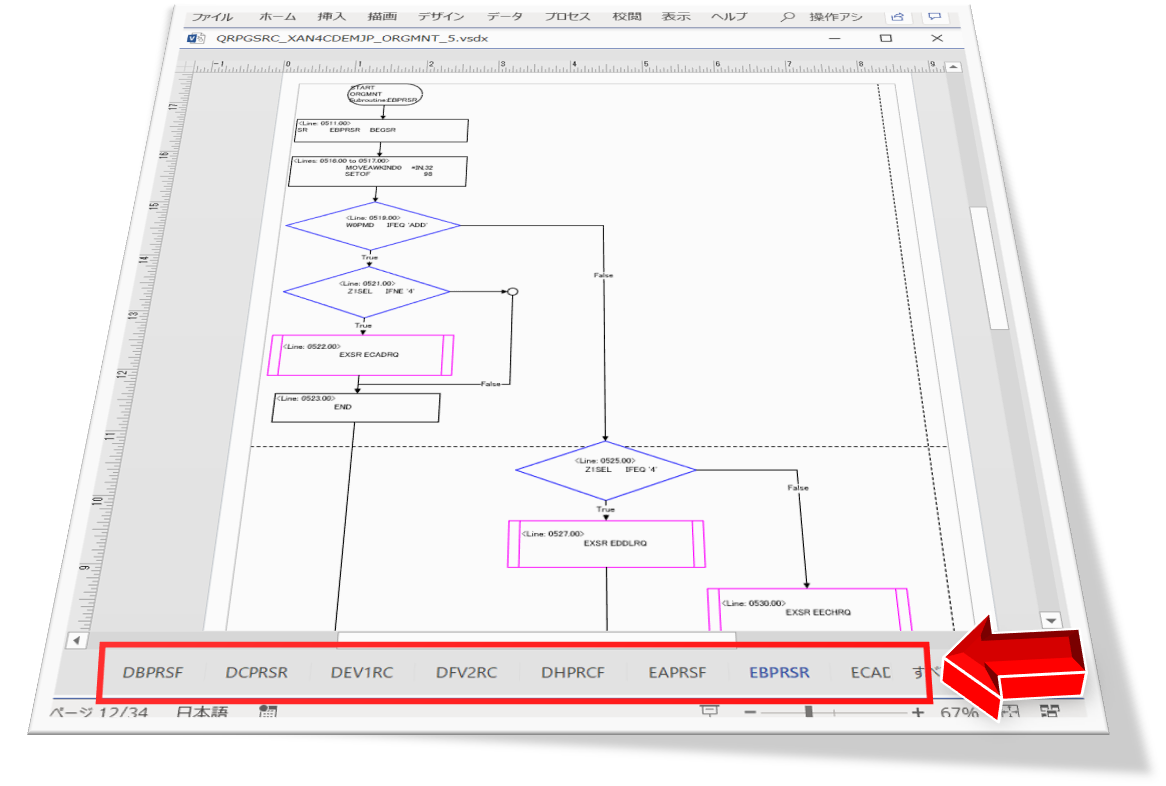This screenshot has width=1166, height=786.
Task: Close the QRPGSRC document window
Action: point(937,38)
